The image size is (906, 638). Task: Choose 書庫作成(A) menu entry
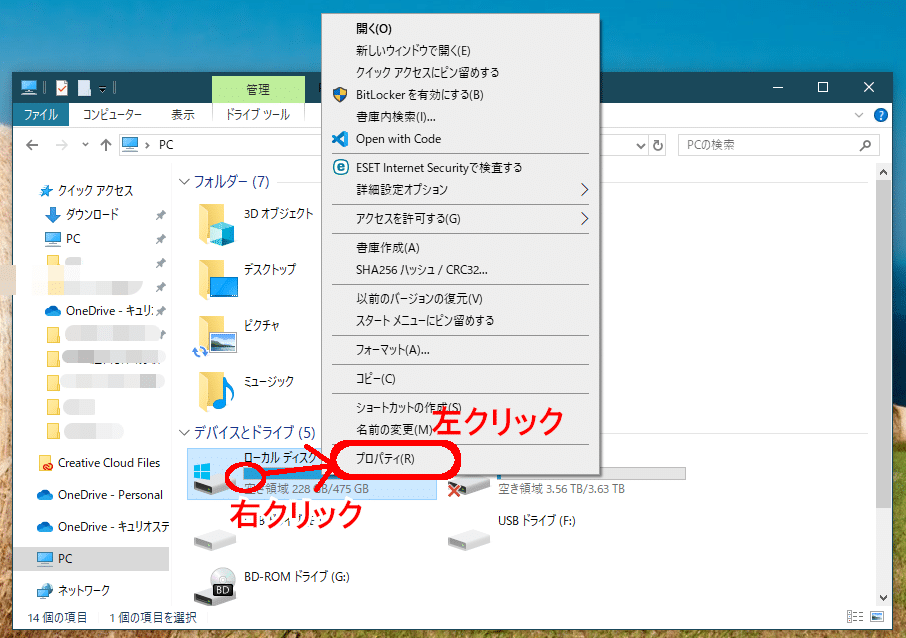pos(387,248)
